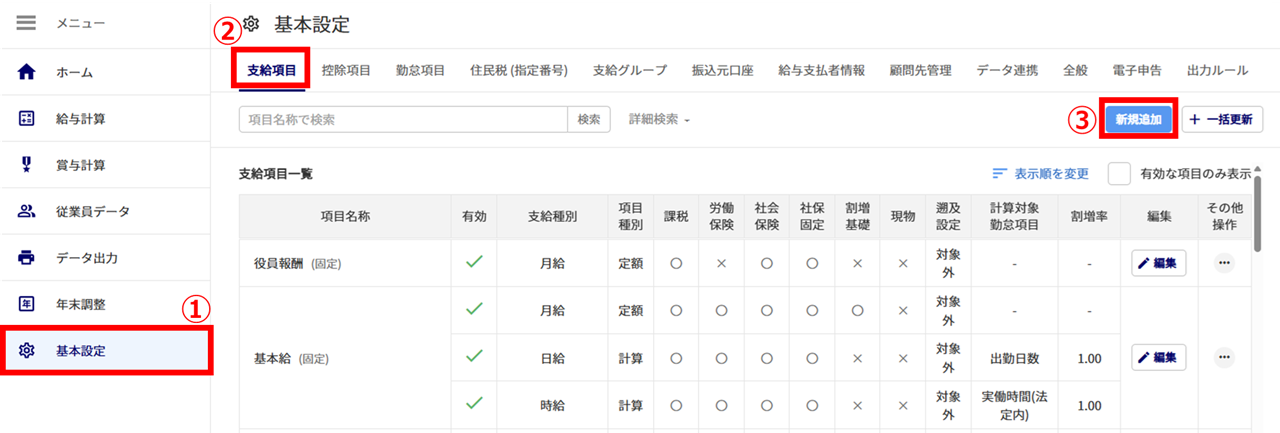Switch to the 勤怠項目 tab
Viewport: 1280px width, 433px height.
coord(420,71)
